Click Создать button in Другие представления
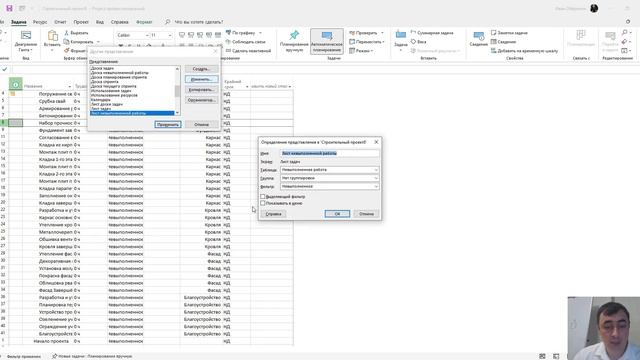Screen dimensions: 640x360 (x=201, y=69)
